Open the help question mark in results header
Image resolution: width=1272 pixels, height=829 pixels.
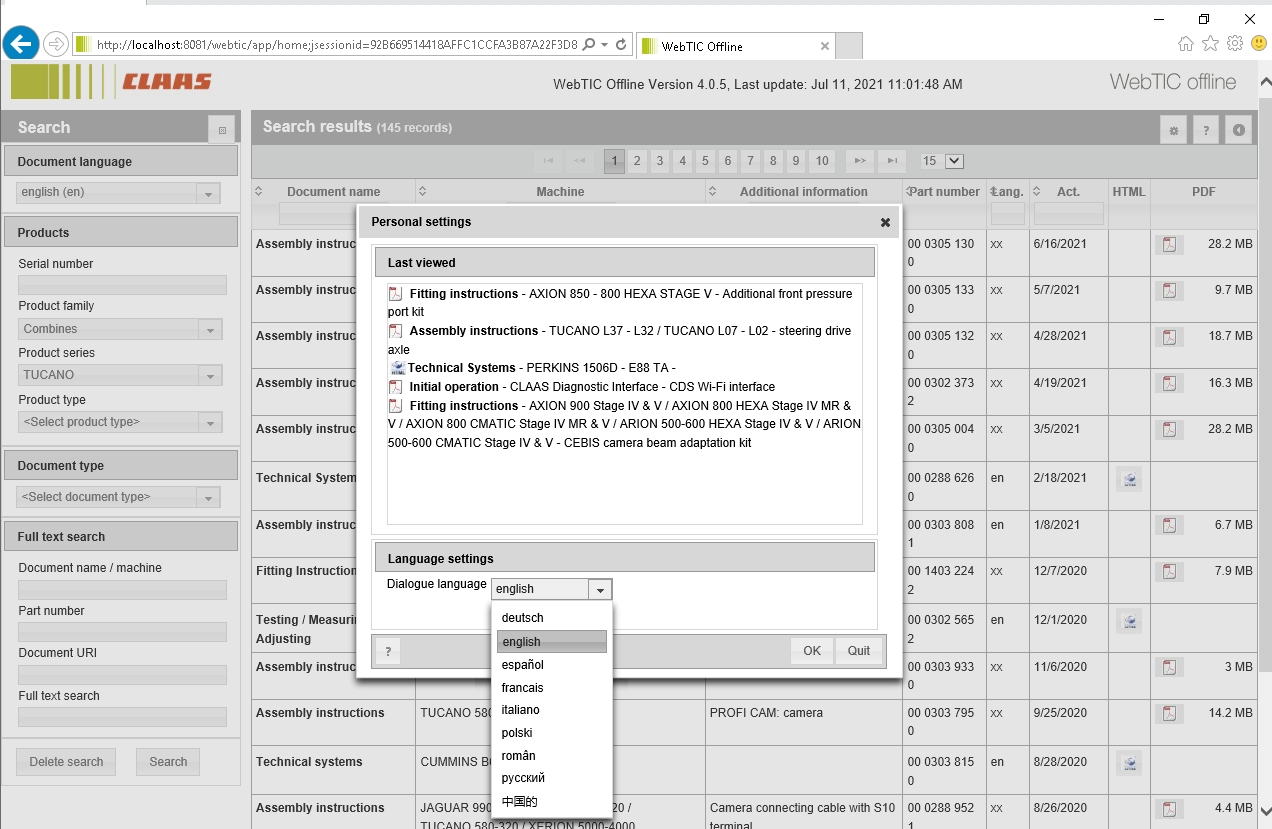click(1206, 130)
